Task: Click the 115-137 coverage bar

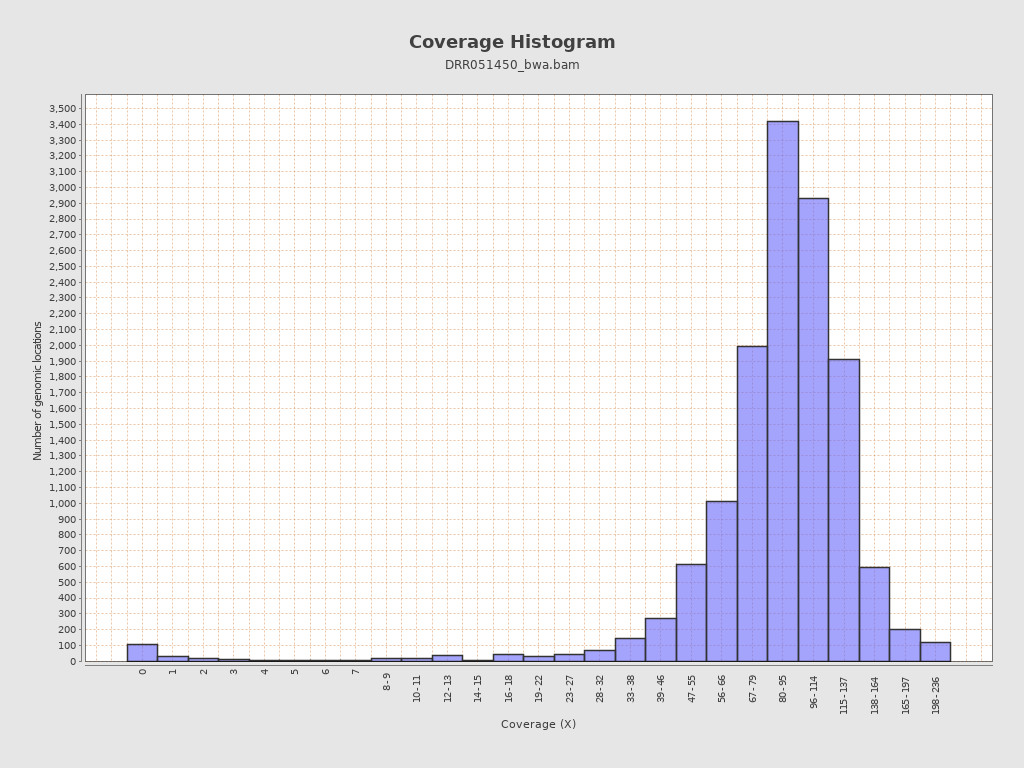Action: 844,510
